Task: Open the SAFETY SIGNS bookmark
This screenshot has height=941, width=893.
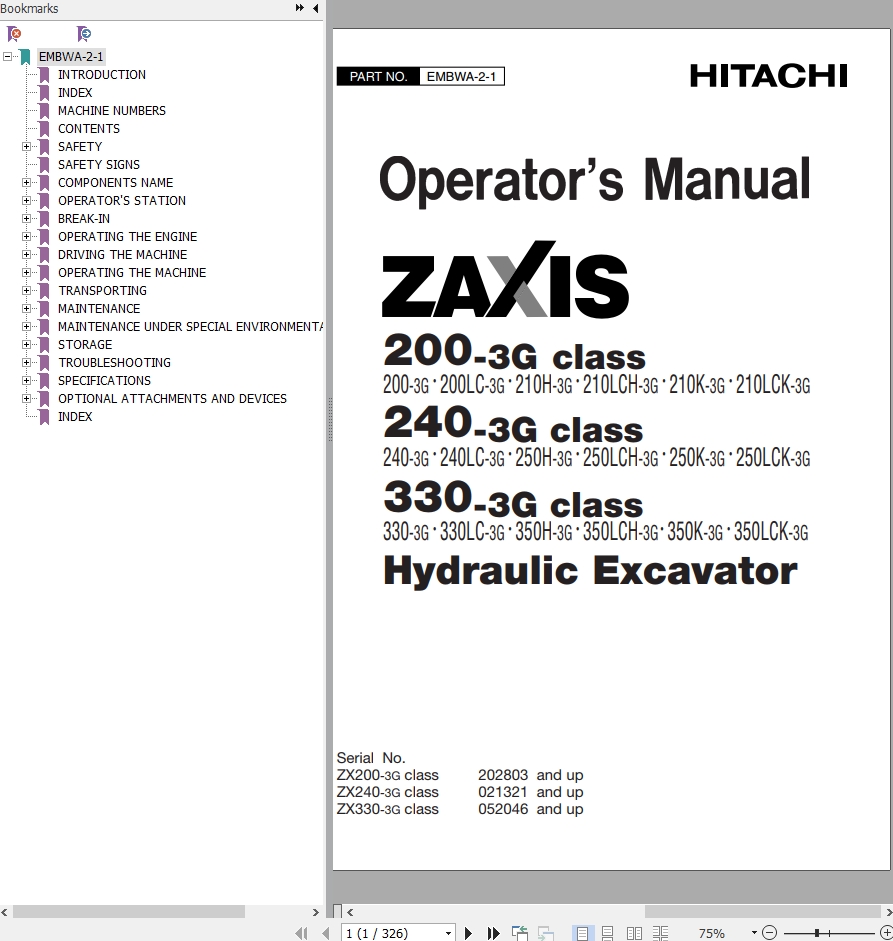Action: (98, 164)
